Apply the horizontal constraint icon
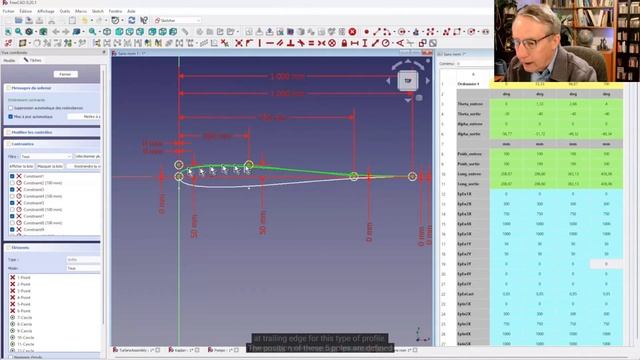This screenshot has width=640, height=360. (x=269, y=43)
